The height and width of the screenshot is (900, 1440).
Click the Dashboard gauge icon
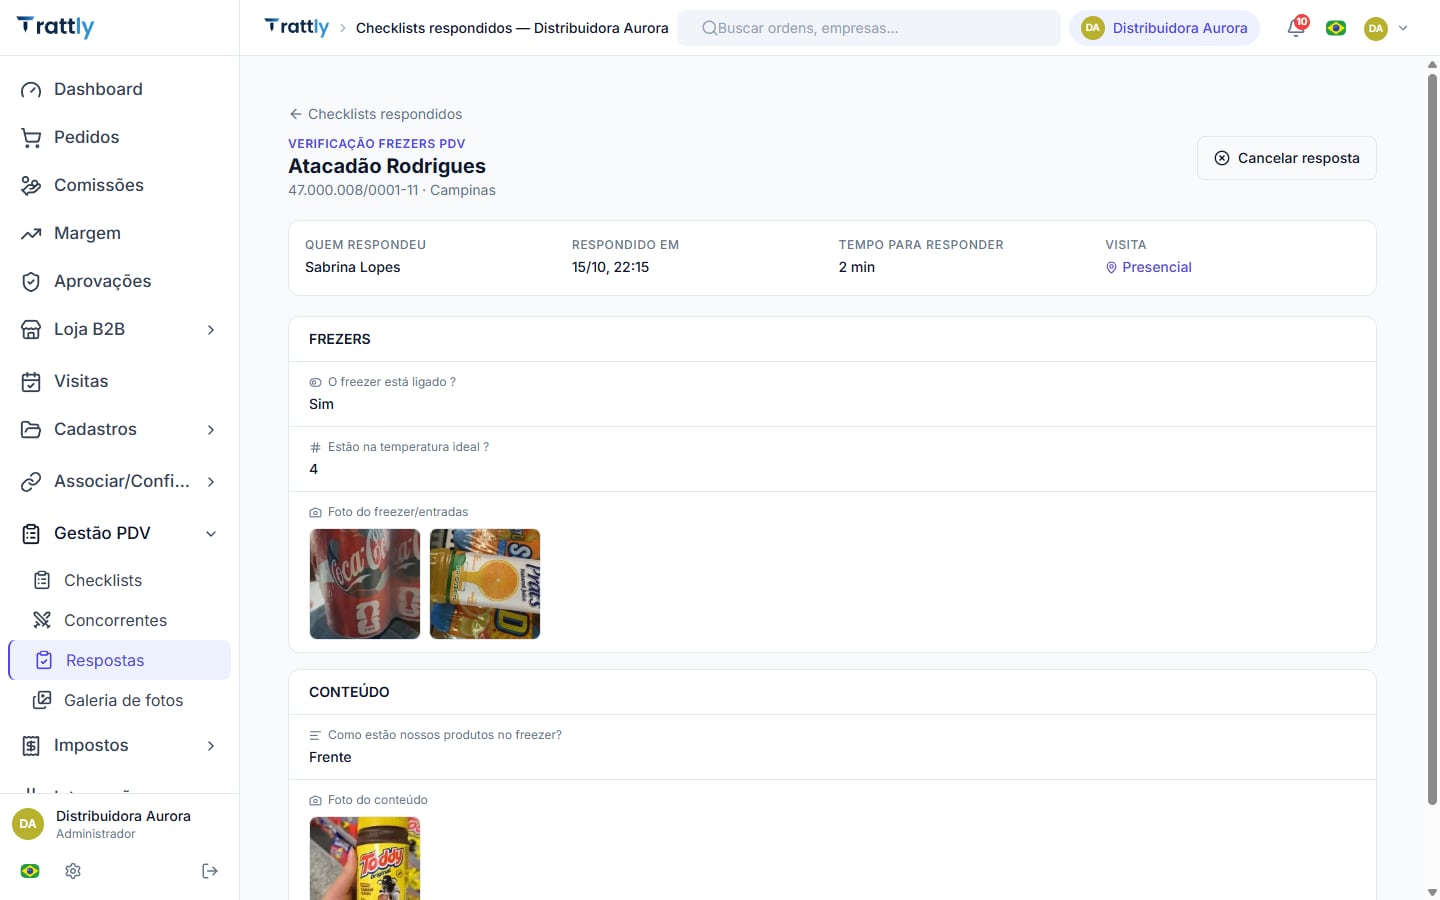pos(31,90)
